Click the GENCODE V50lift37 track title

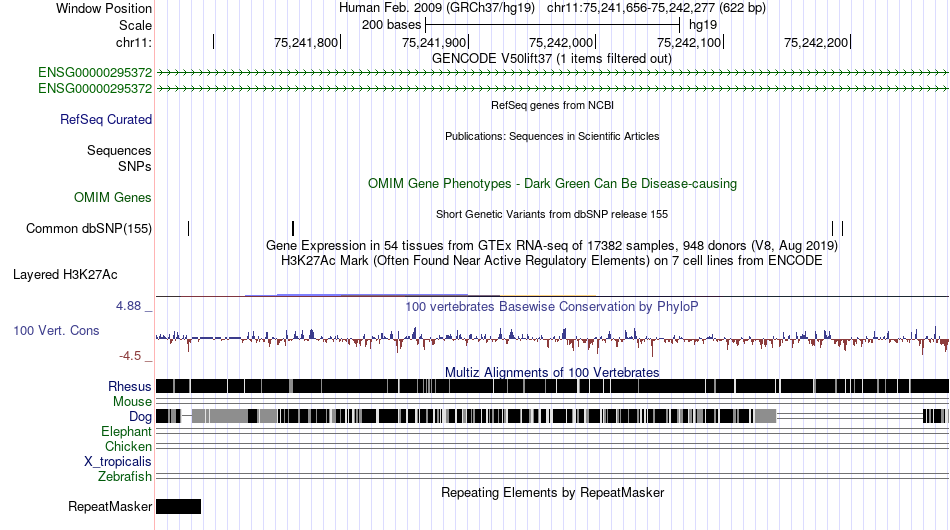(552, 59)
